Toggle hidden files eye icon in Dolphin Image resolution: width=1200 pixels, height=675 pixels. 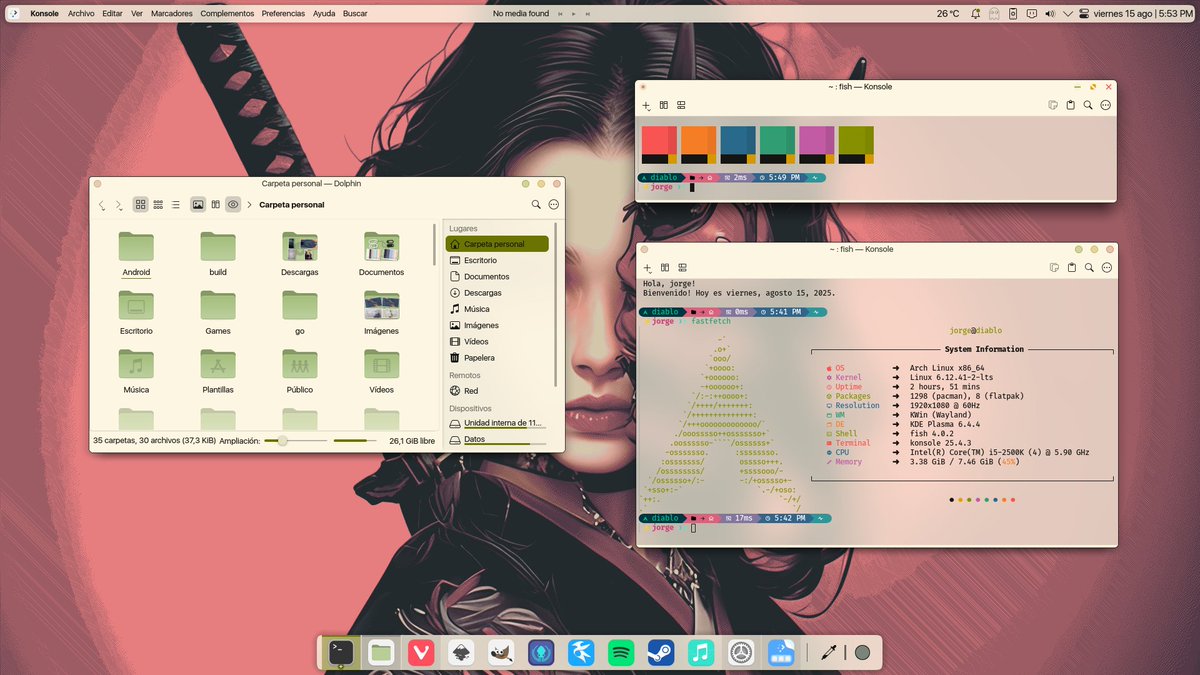[x=233, y=205]
